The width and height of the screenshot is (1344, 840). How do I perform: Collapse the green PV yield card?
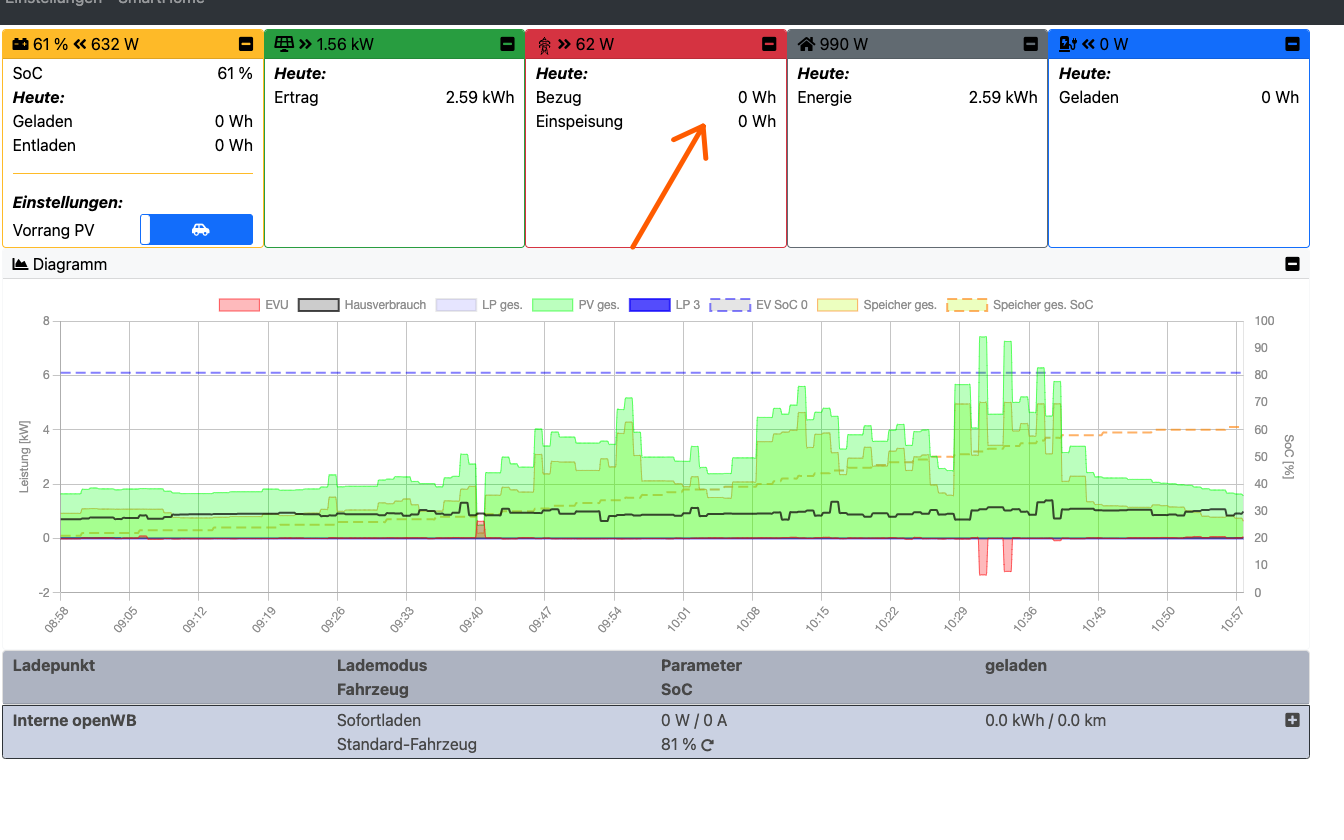[x=507, y=44]
